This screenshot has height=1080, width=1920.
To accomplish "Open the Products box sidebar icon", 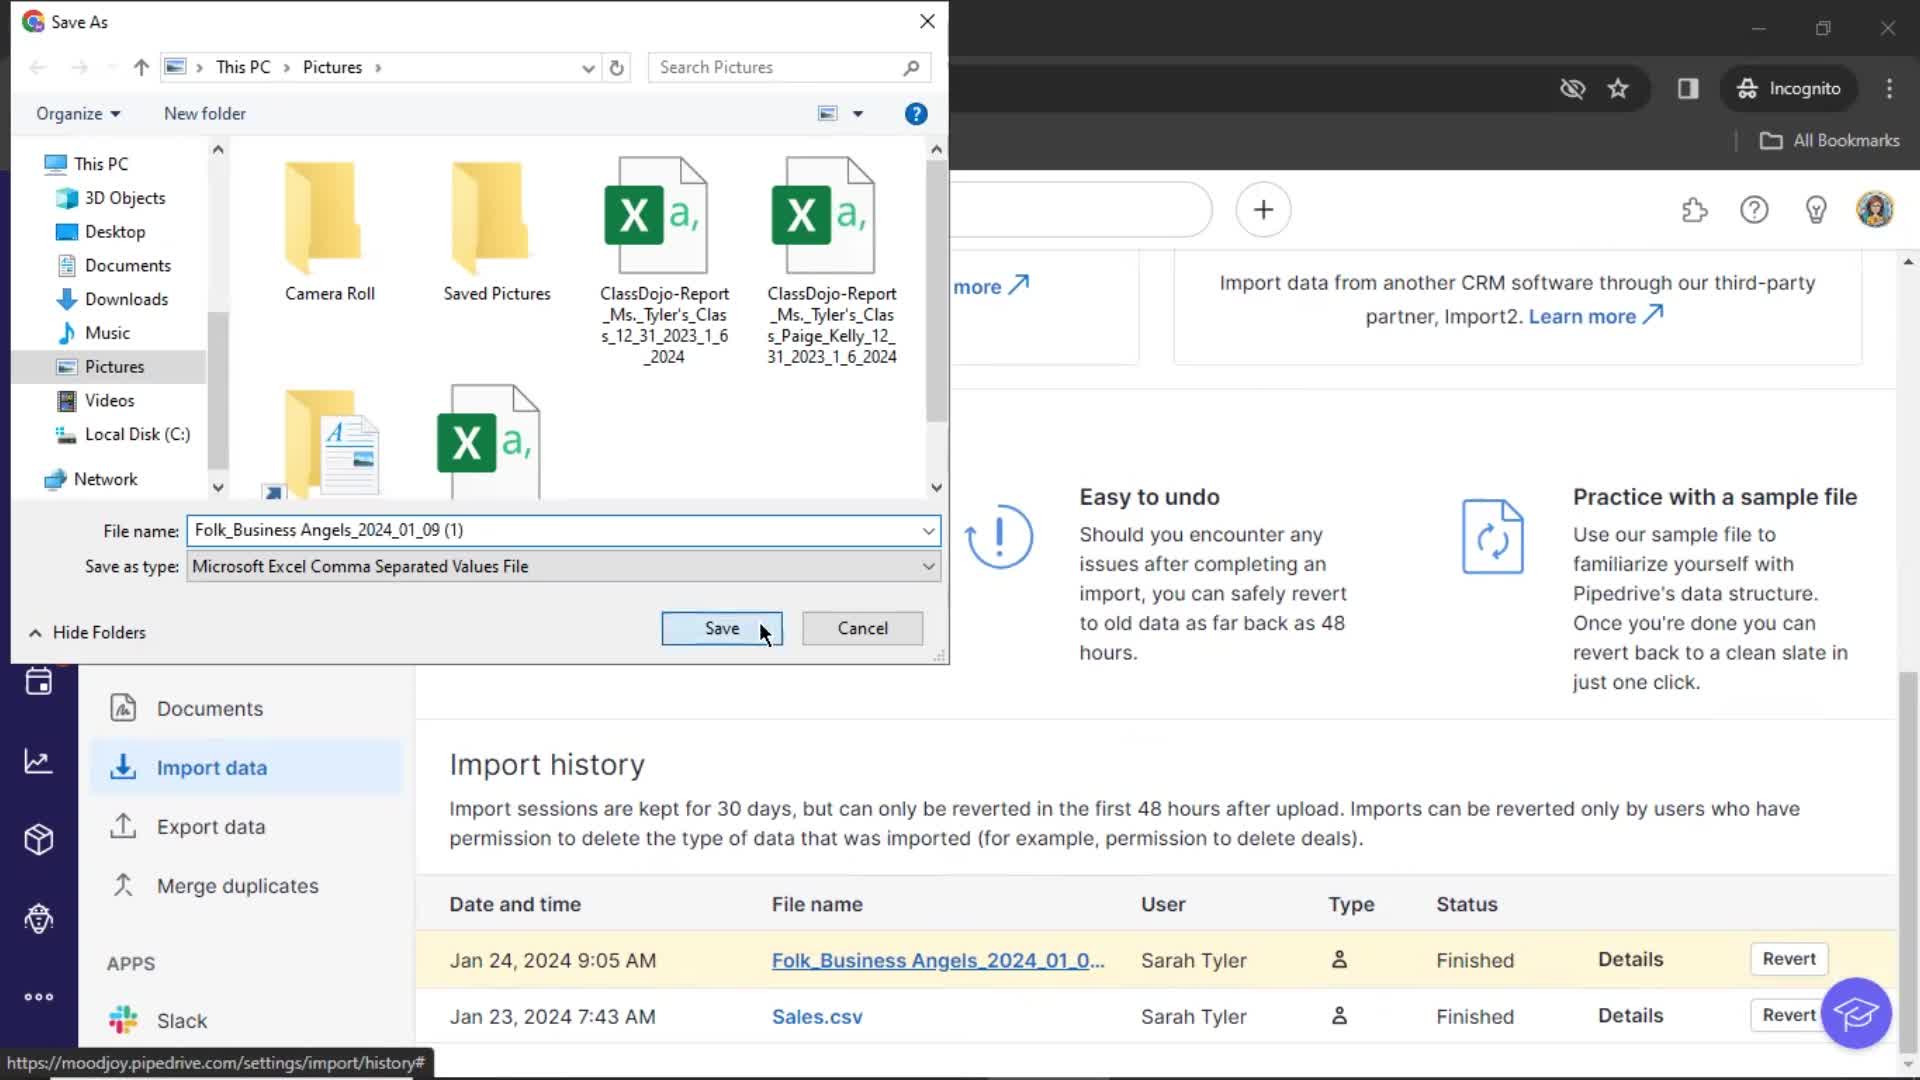I will (39, 840).
